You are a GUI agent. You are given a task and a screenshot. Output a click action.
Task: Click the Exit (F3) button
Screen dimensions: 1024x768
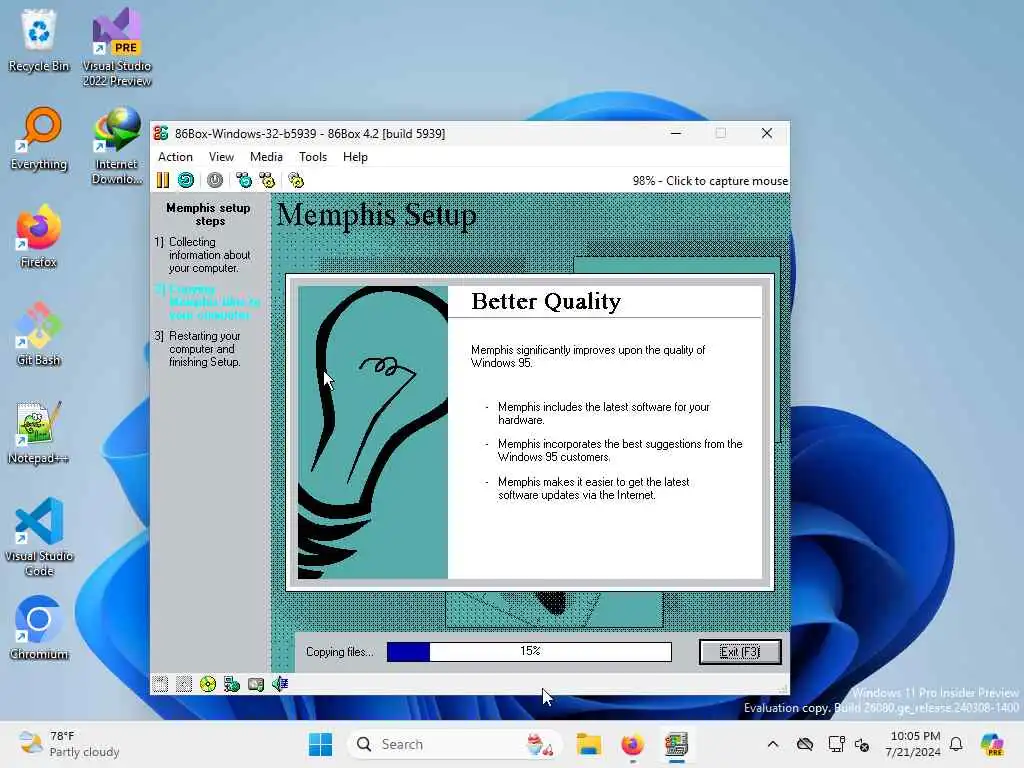[x=740, y=652]
